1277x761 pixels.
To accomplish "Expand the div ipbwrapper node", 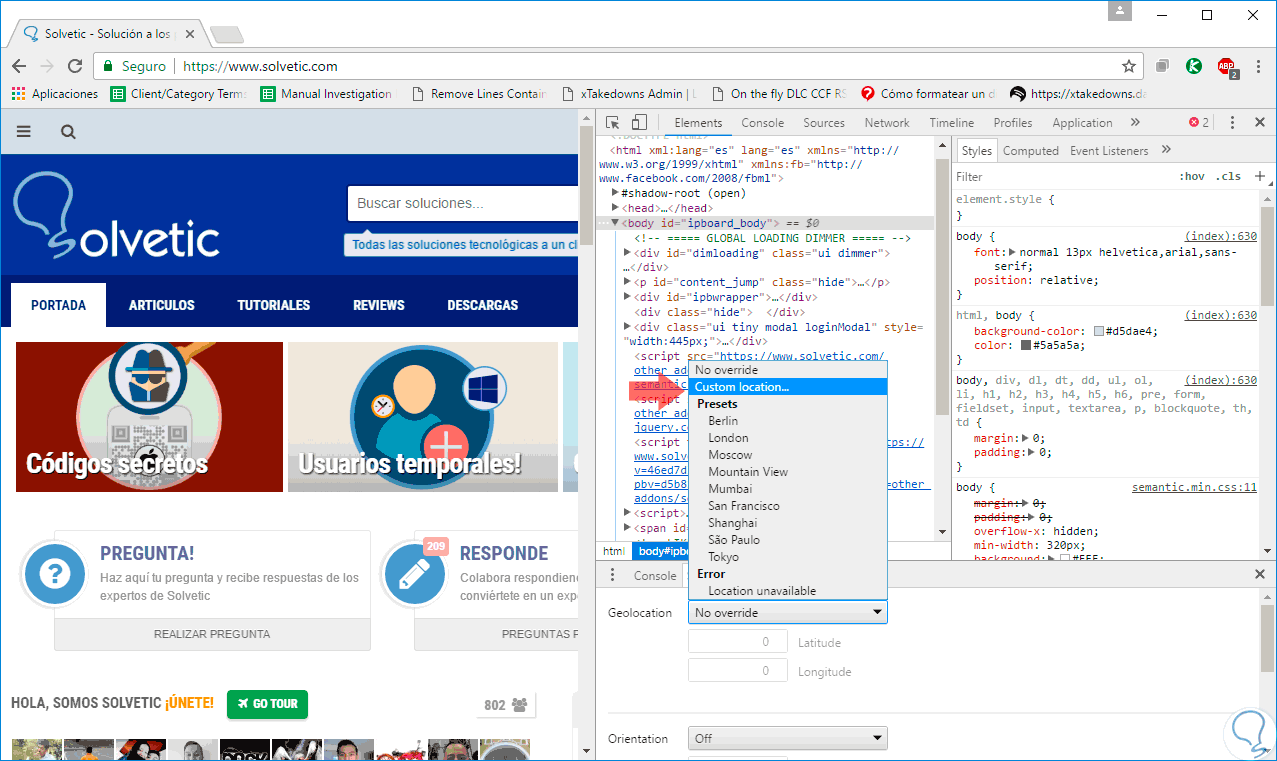I will coord(628,297).
